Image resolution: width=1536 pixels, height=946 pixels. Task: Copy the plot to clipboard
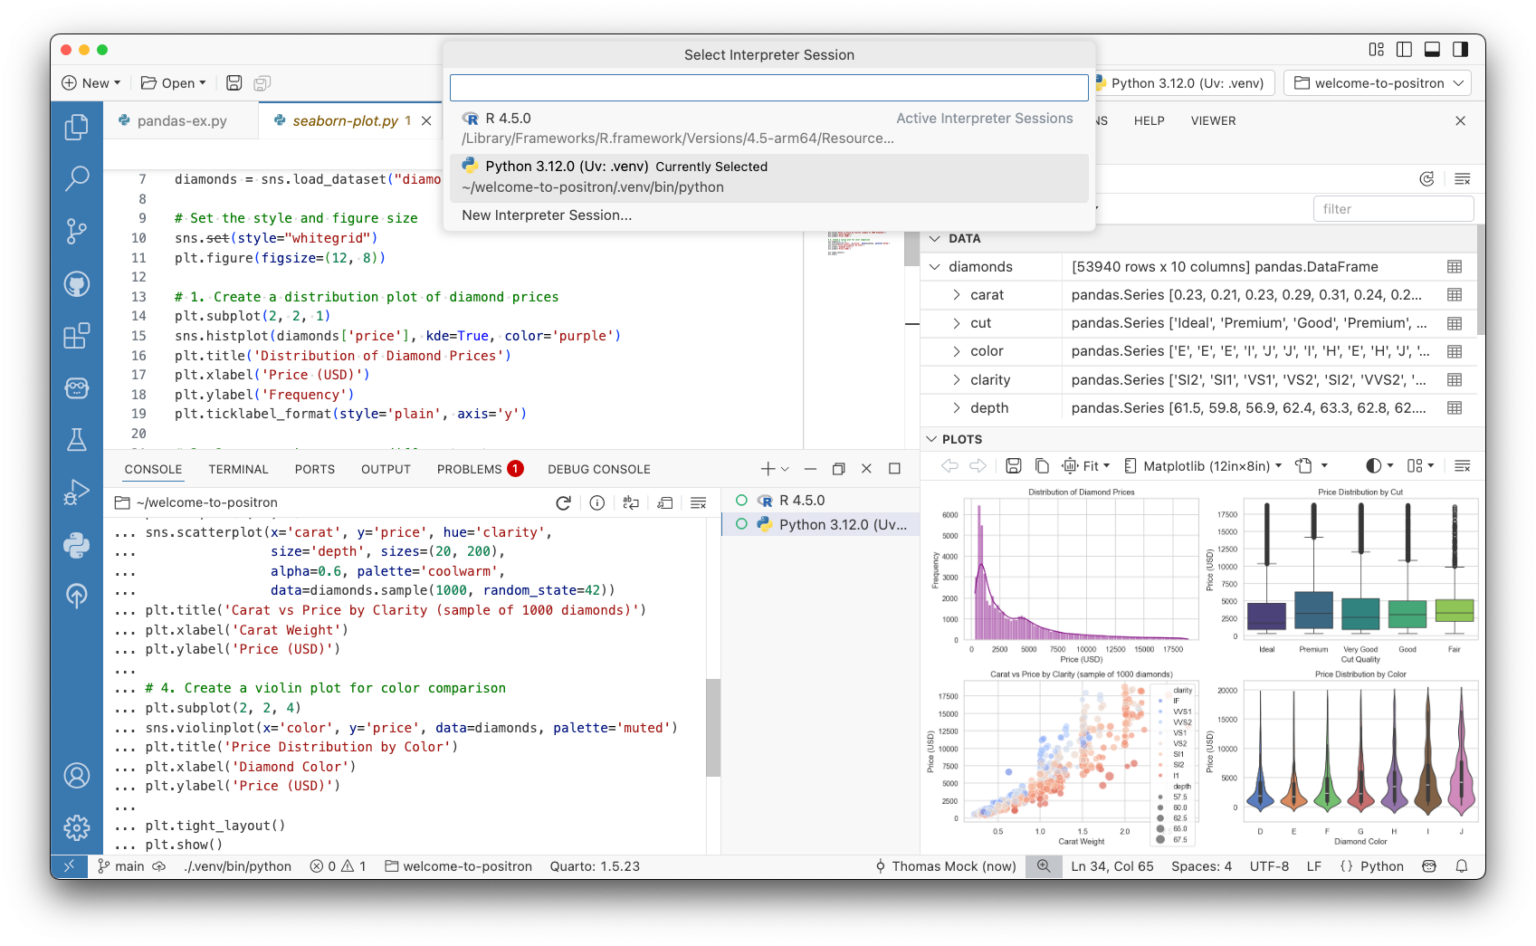(1041, 465)
